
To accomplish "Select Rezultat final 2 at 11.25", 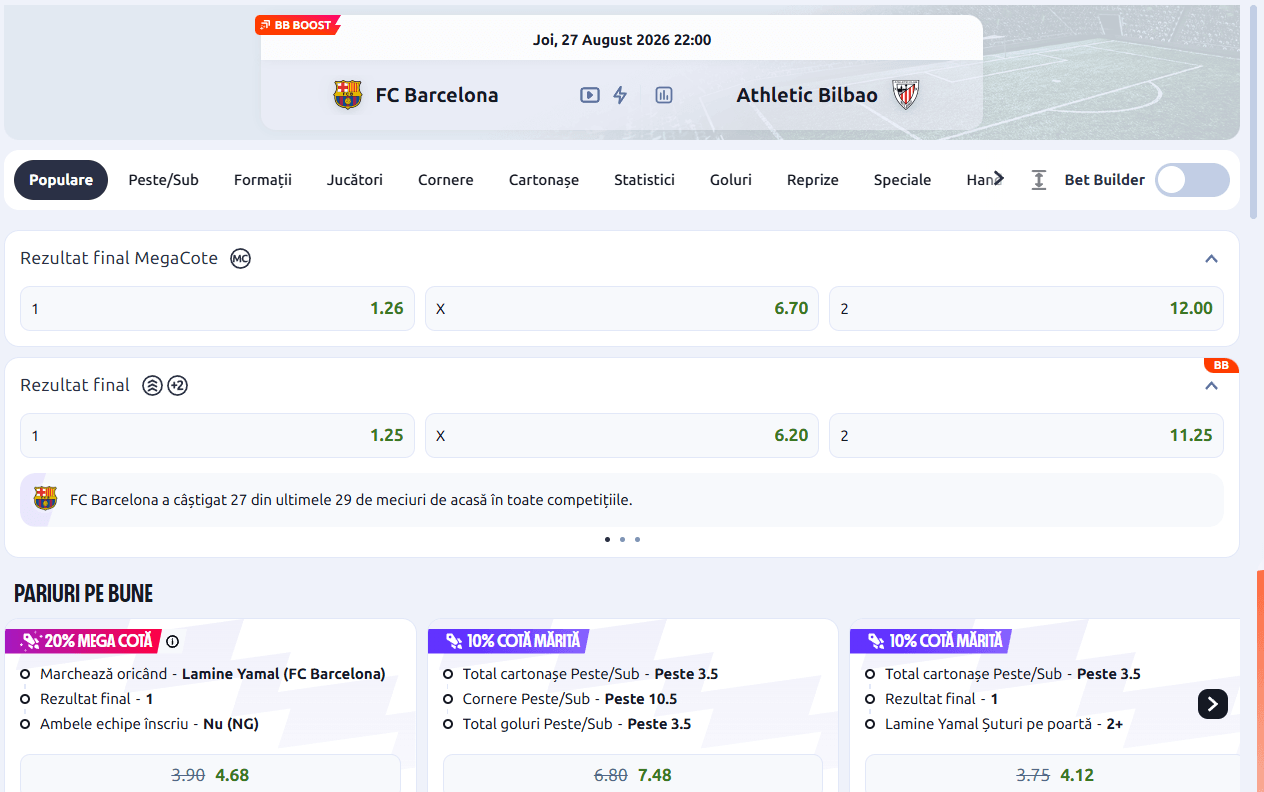I will point(1026,435).
